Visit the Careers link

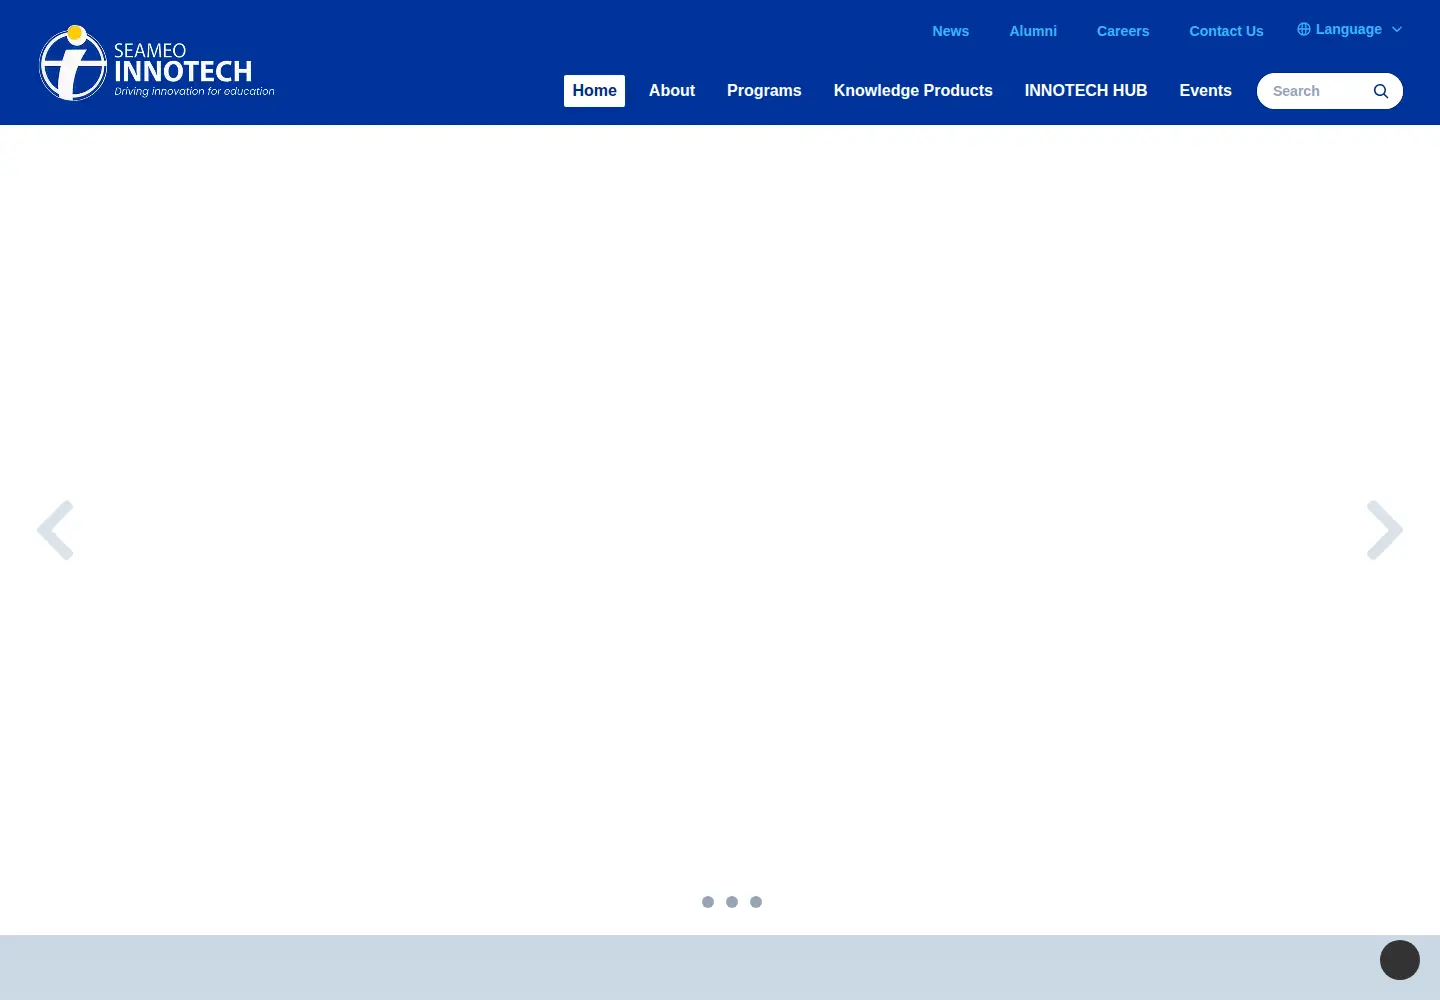click(x=1123, y=31)
